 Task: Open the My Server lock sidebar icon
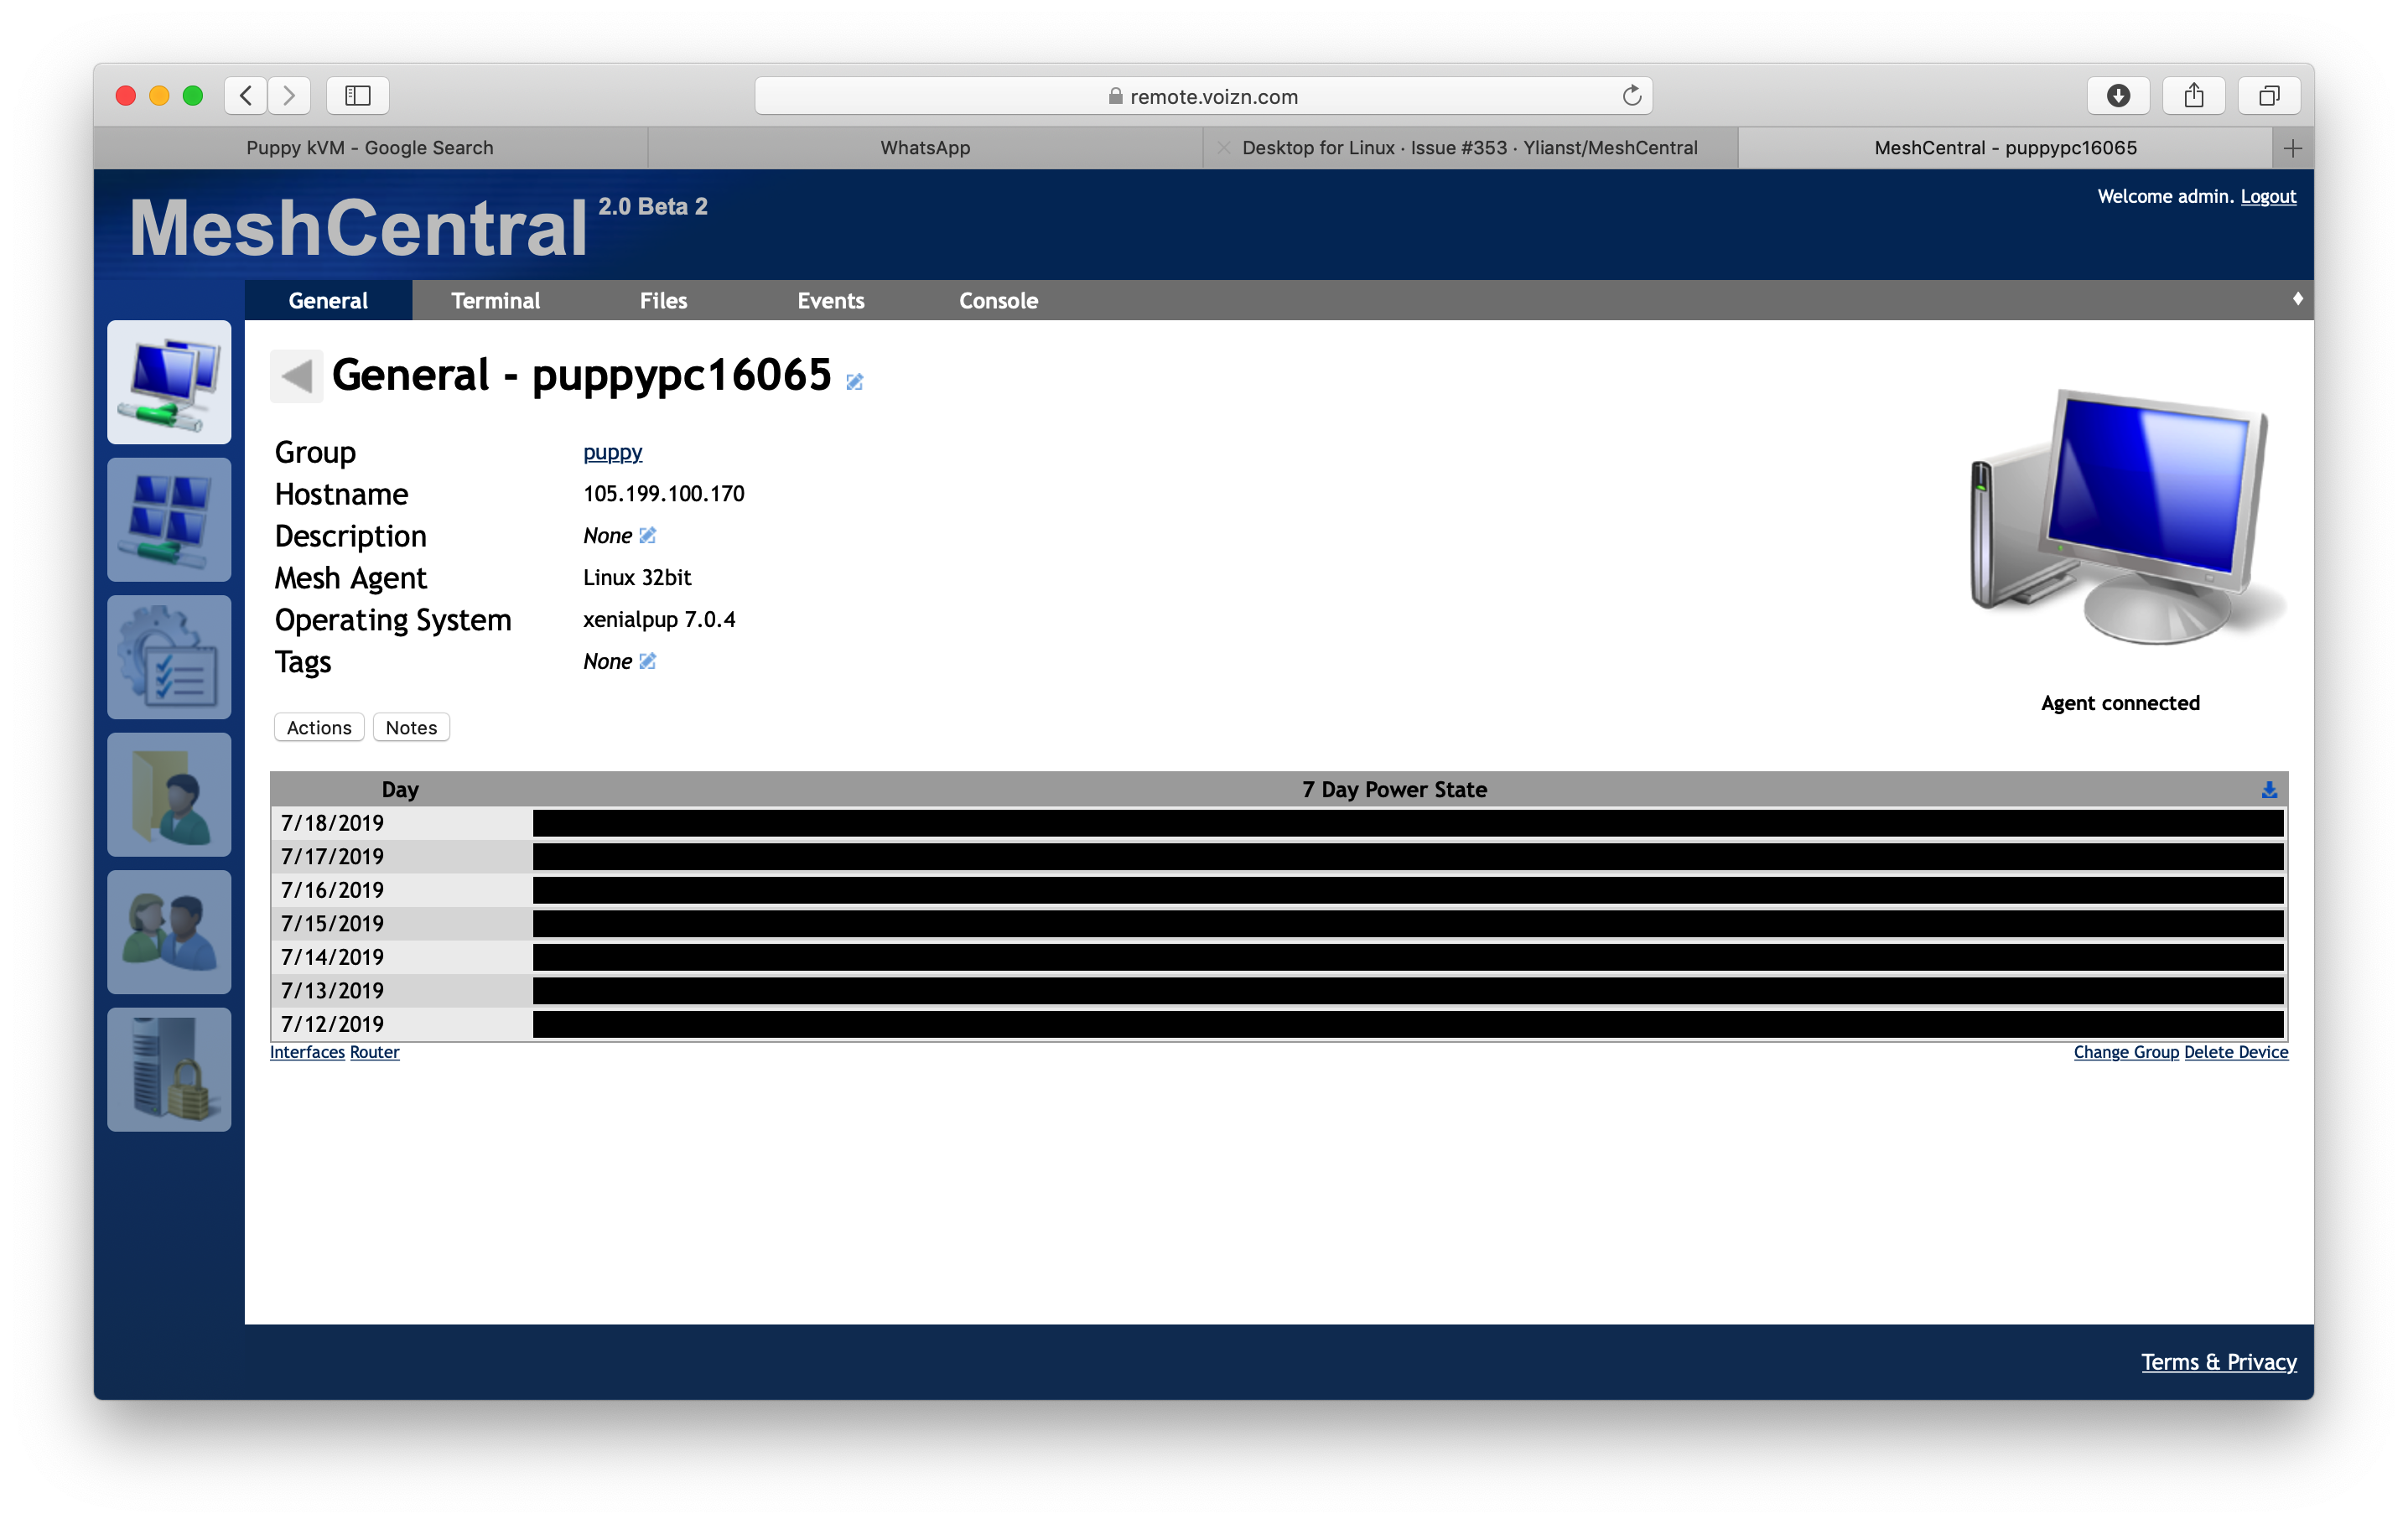click(x=168, y=1068)
